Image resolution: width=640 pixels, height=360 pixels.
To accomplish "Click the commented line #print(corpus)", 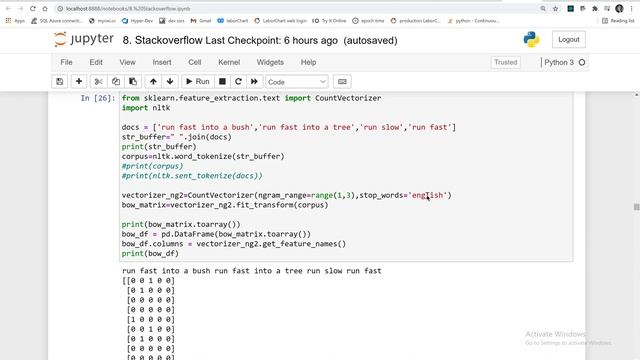I will tap(152, 166).
